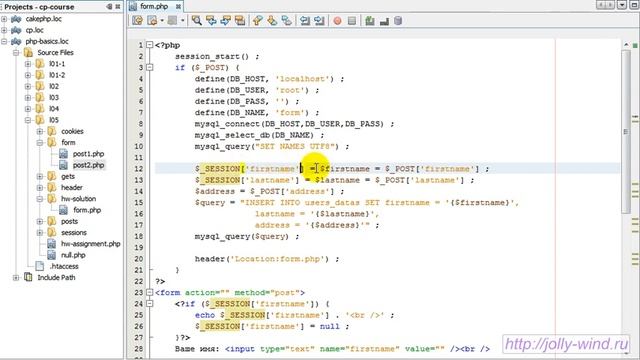Select the l04 folder
Viewport: 640px width, 360px height.
click(54, 109)
